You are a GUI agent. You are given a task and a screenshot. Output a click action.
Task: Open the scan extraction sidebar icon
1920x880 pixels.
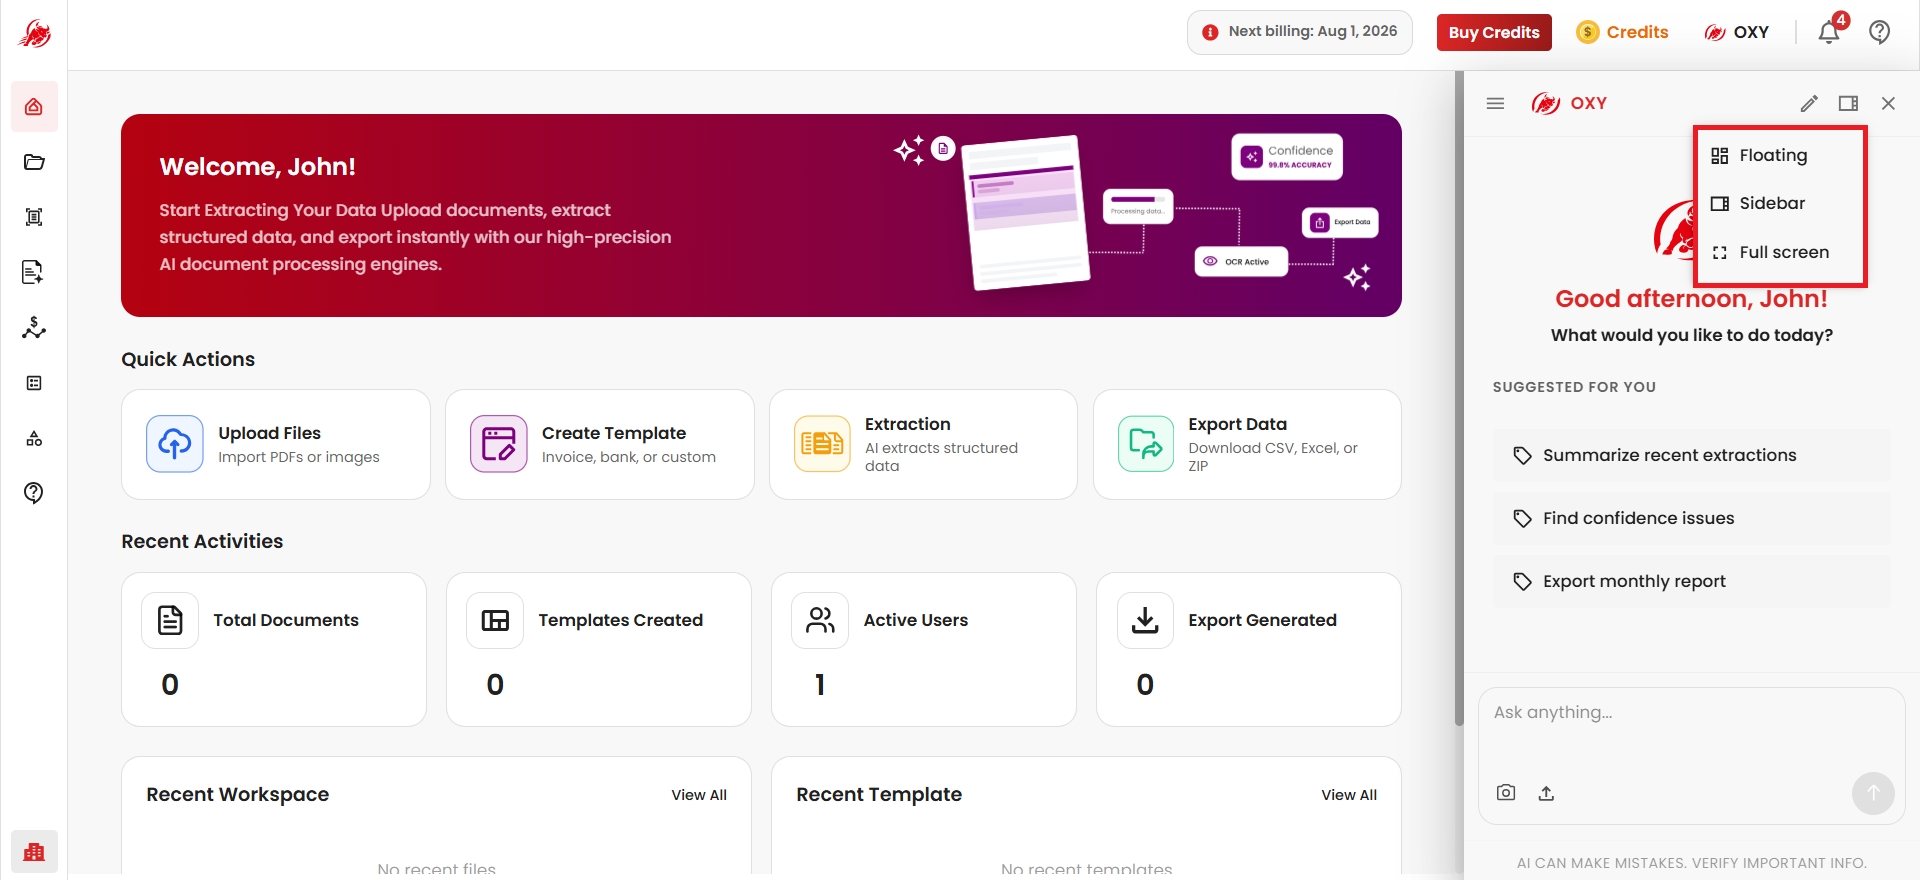pos(34,217)
